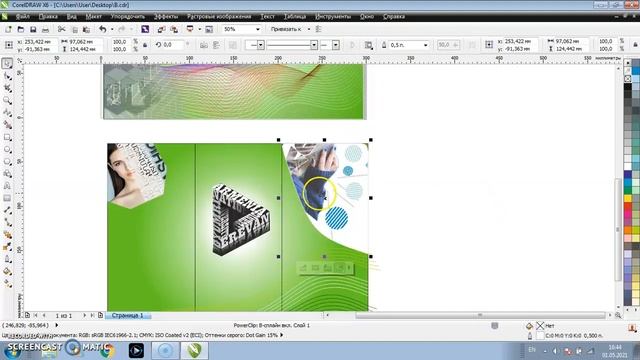Open the end arrowhead dropdown
Image resolution: width=640 pixels, height=360 pixels.
point(336,45)
